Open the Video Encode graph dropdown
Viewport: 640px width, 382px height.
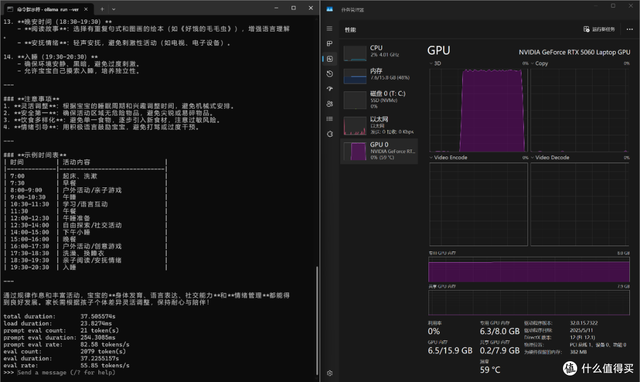pyautogui.click(x=449, y=158)
